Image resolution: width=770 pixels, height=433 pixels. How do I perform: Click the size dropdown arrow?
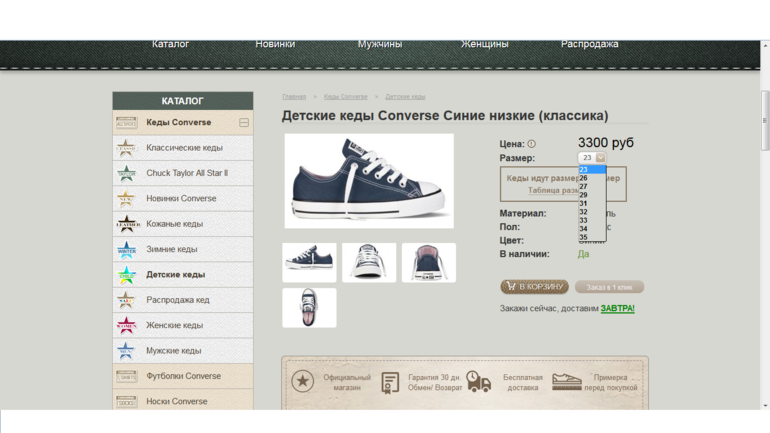tap(600, 158)
